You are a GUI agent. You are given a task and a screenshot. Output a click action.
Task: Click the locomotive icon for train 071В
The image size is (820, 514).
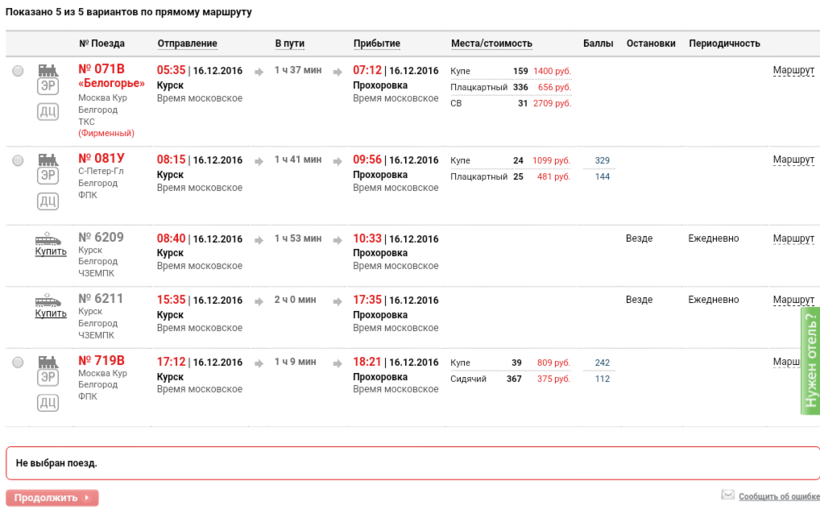[x=48, y=70]
